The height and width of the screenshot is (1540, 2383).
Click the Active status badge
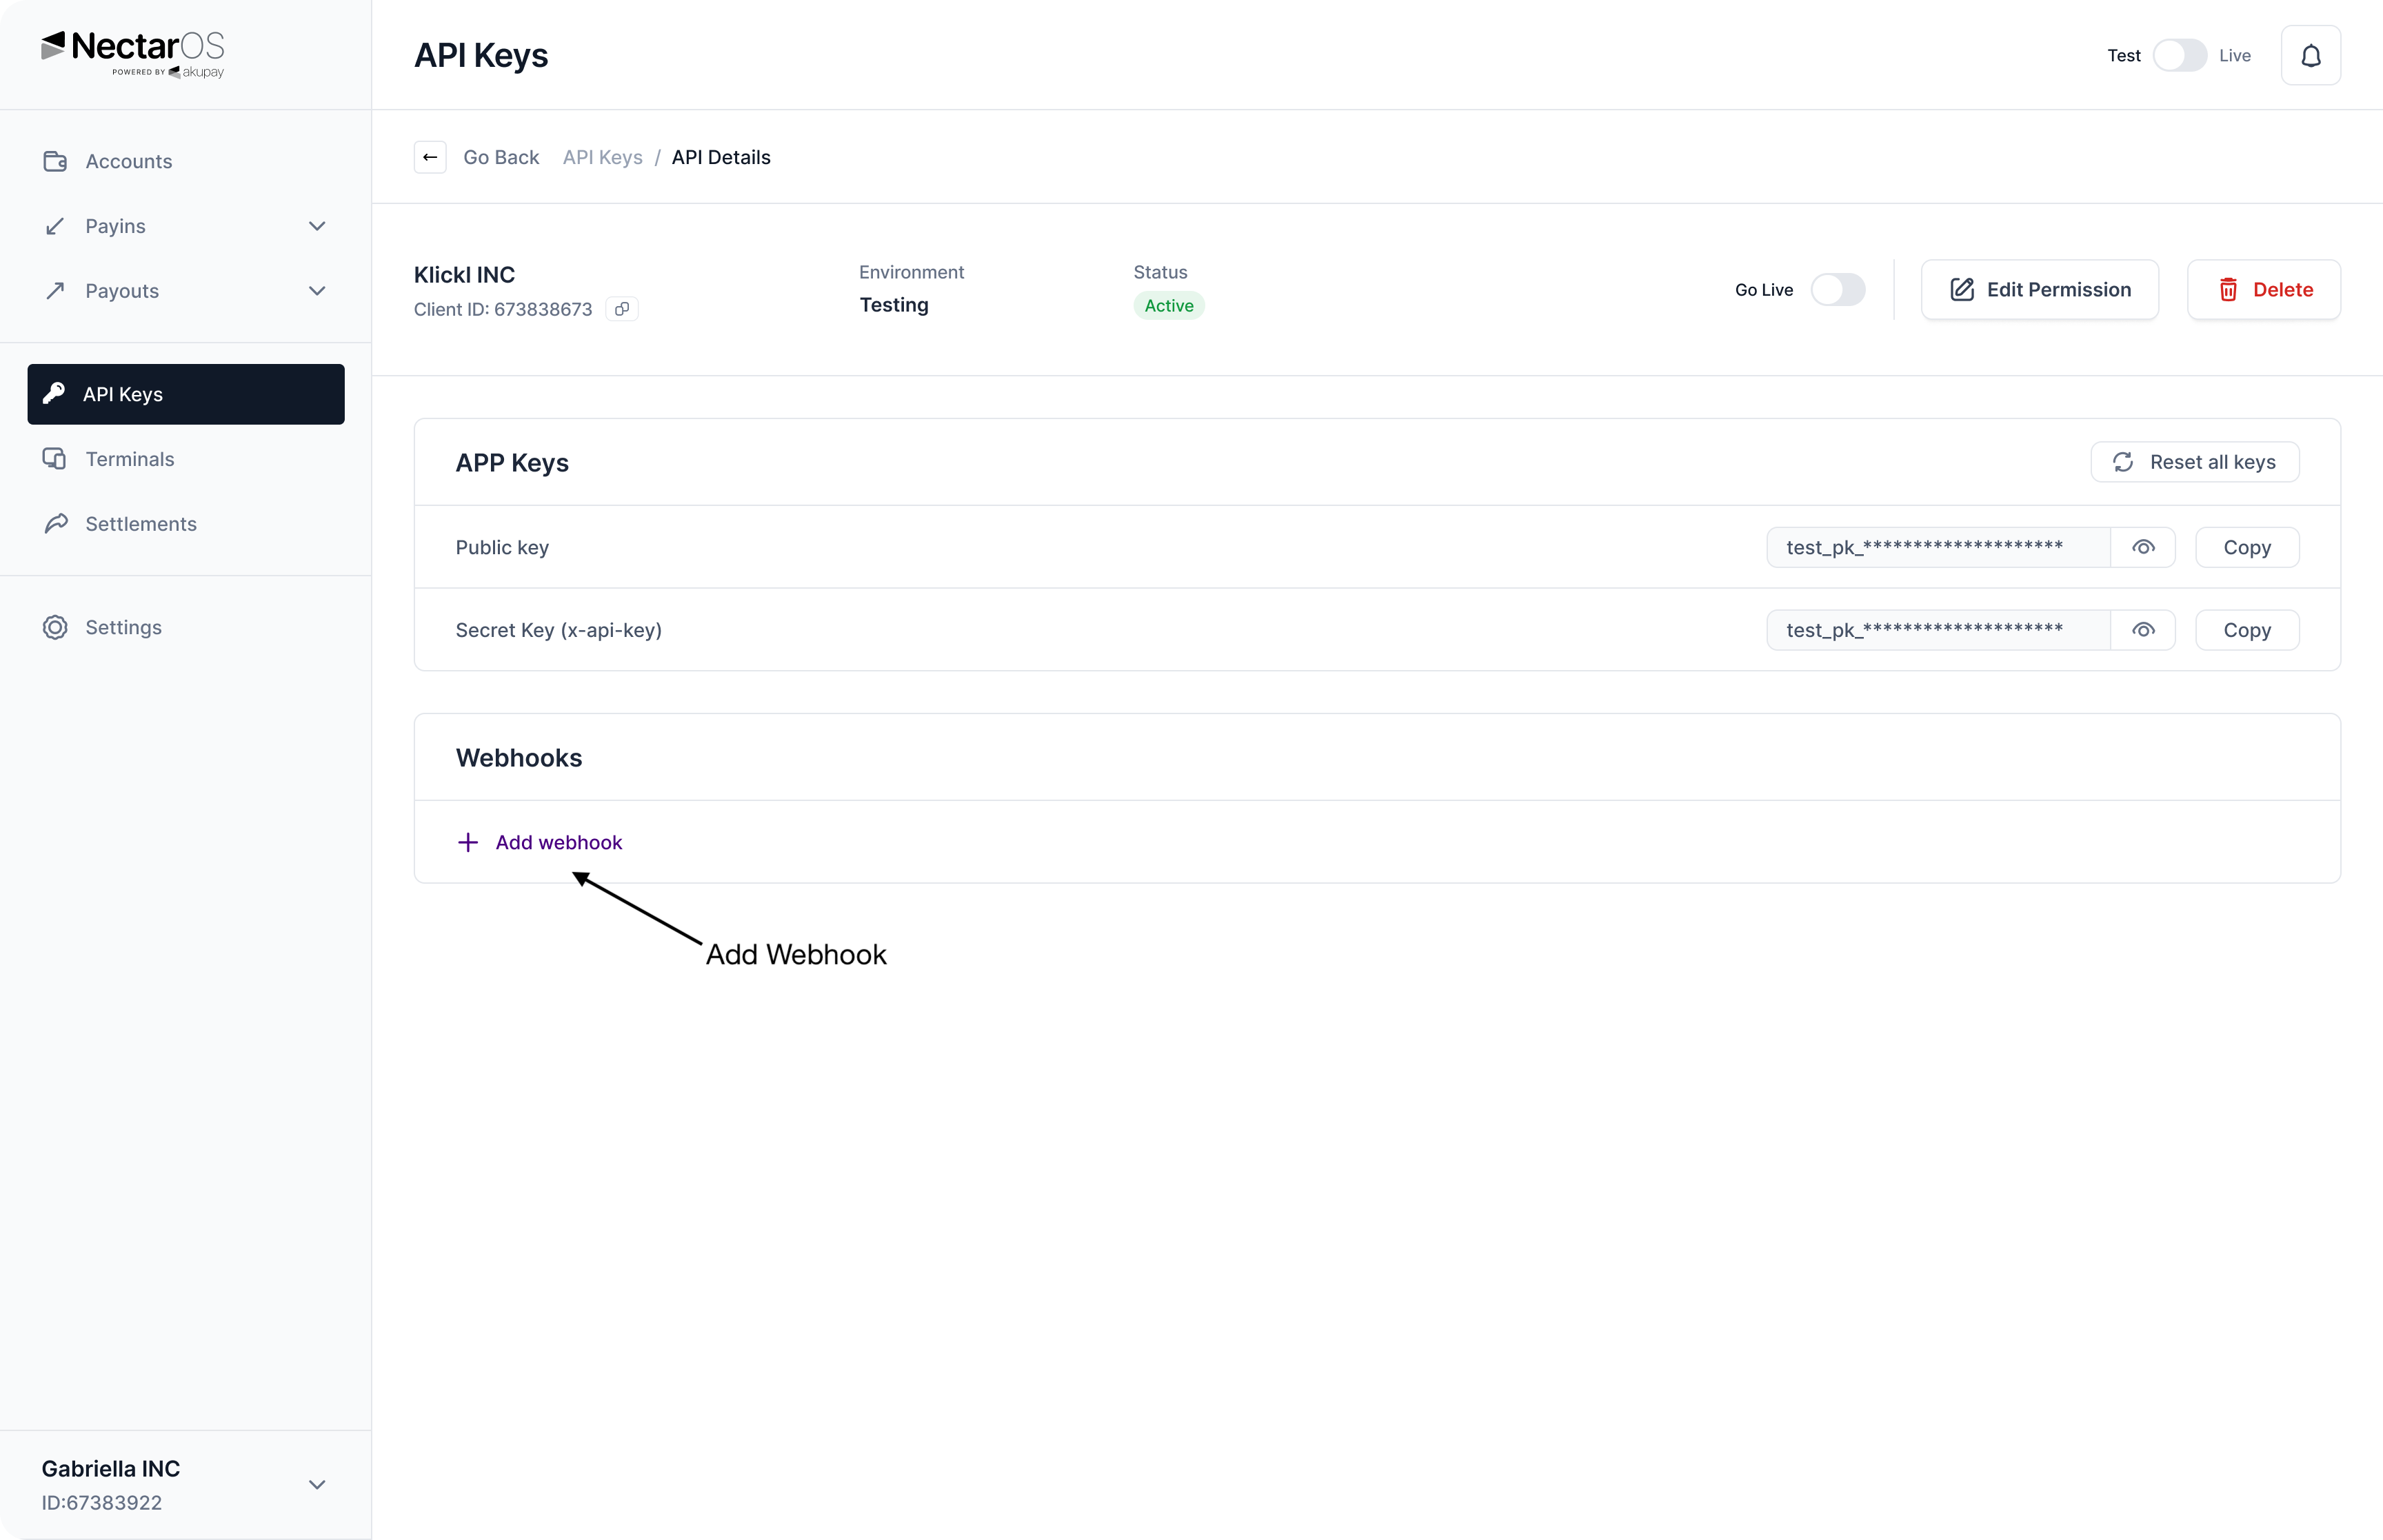(x=1168, y=306)
